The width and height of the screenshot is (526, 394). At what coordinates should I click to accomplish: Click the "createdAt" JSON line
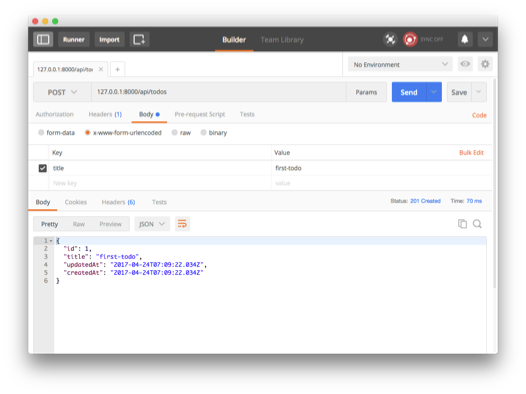133,273
